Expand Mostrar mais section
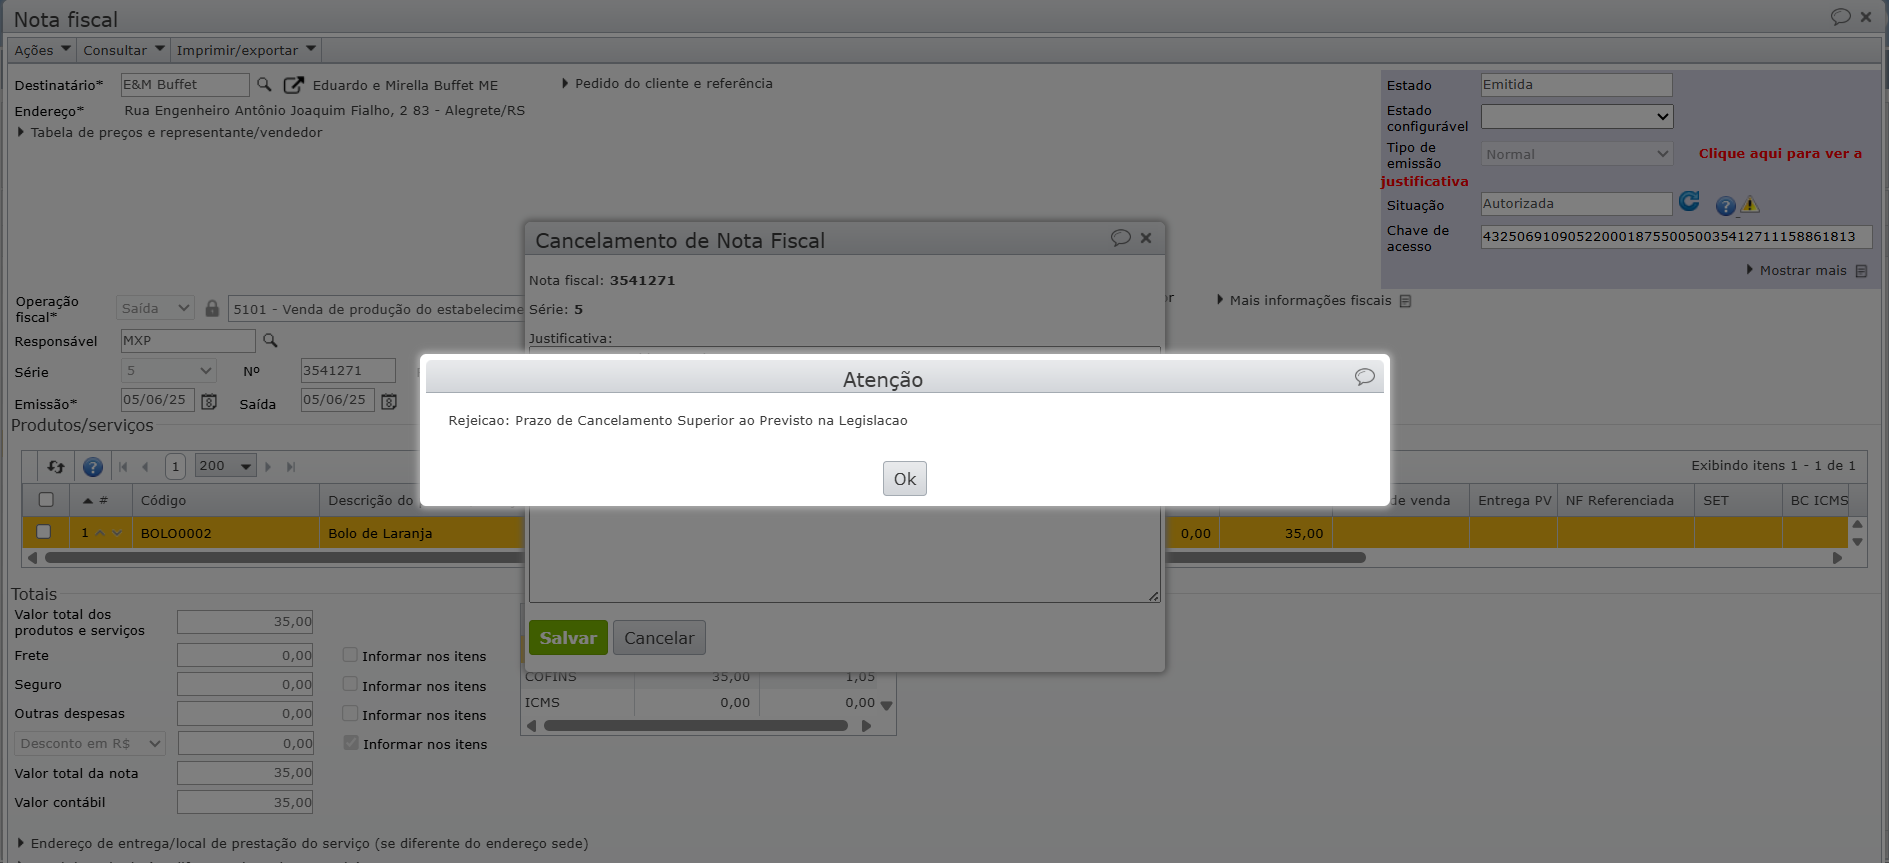 point(1797,271)
